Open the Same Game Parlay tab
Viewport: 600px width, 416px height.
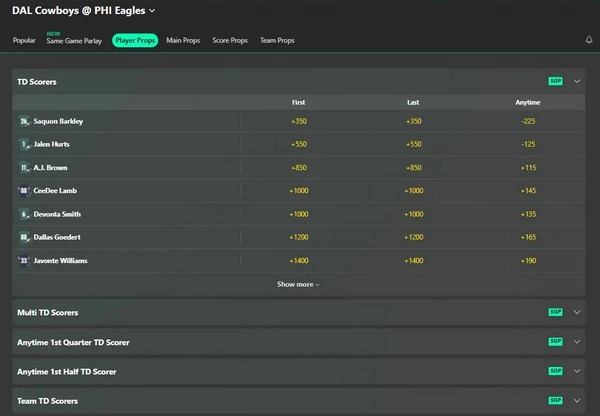[x=74, y=41]
